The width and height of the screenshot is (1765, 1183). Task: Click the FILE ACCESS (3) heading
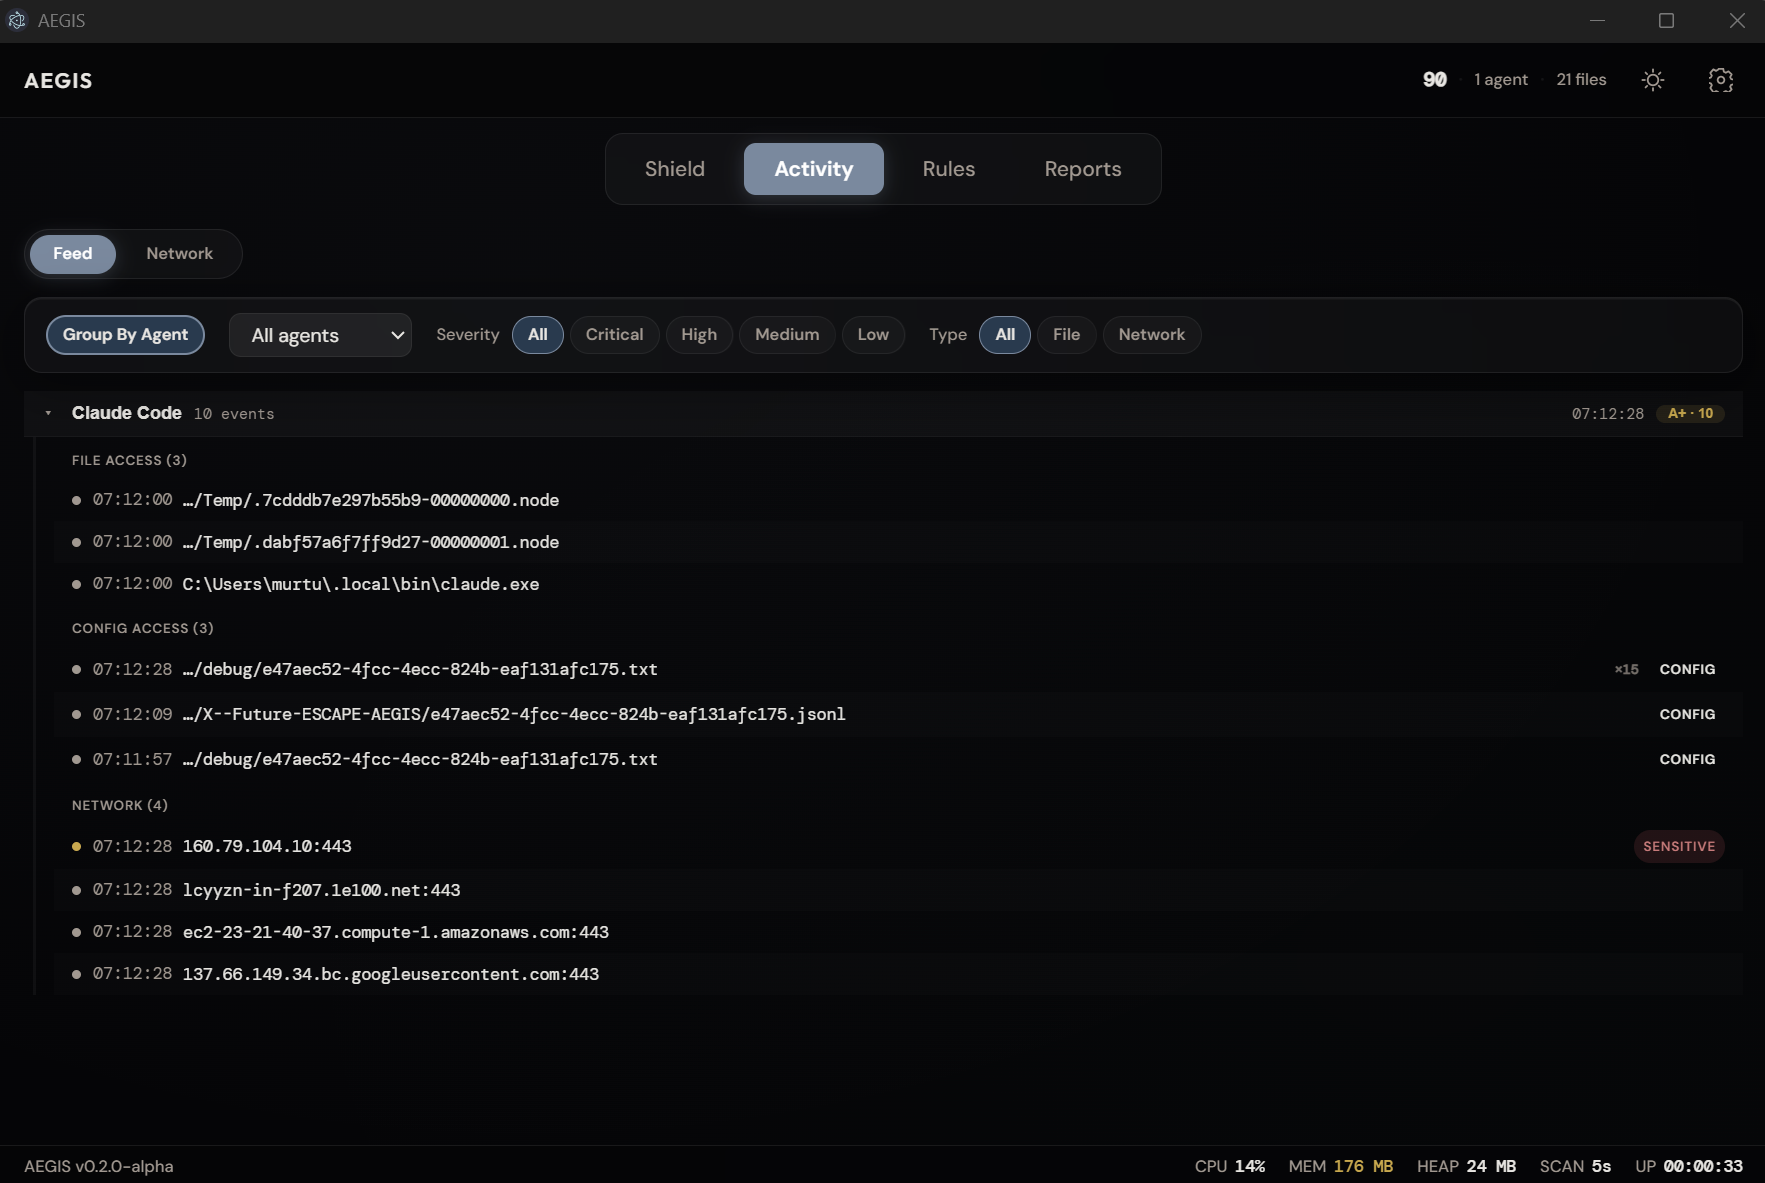click(x=129, y=460)
